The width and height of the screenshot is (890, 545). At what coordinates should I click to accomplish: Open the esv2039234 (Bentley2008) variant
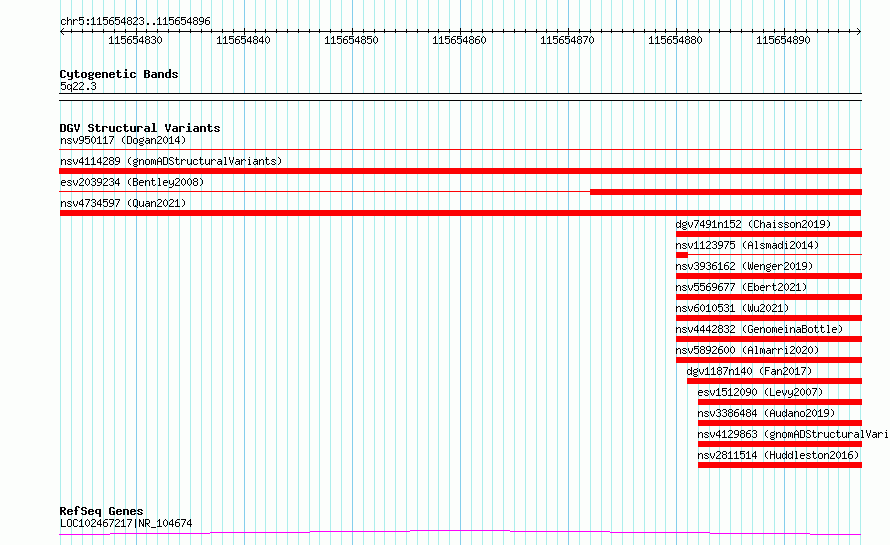(x=132, y=182)
